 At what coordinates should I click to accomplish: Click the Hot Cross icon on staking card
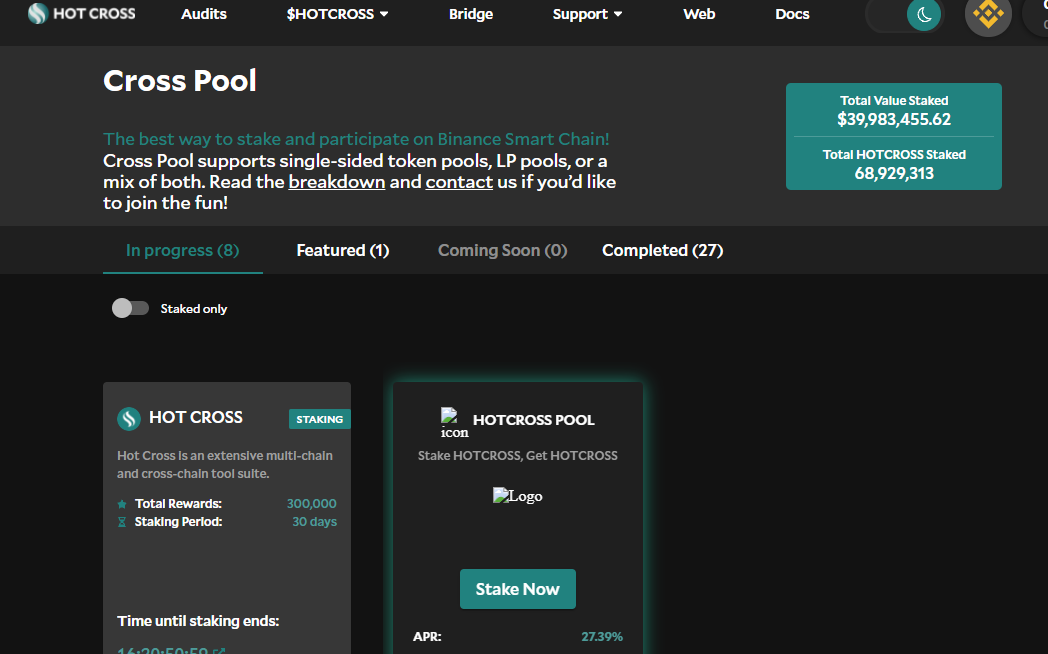point(129,417)
